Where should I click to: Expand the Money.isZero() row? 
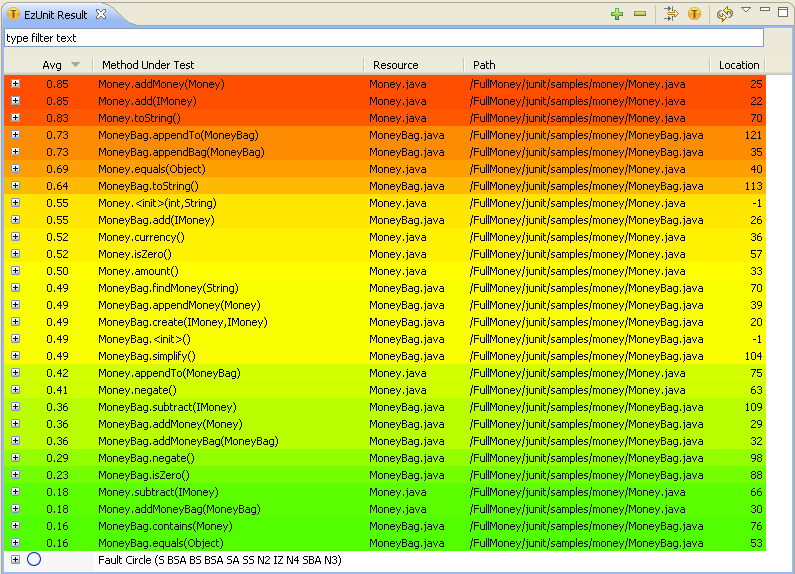pyautogui.click(x=16, y=254)
